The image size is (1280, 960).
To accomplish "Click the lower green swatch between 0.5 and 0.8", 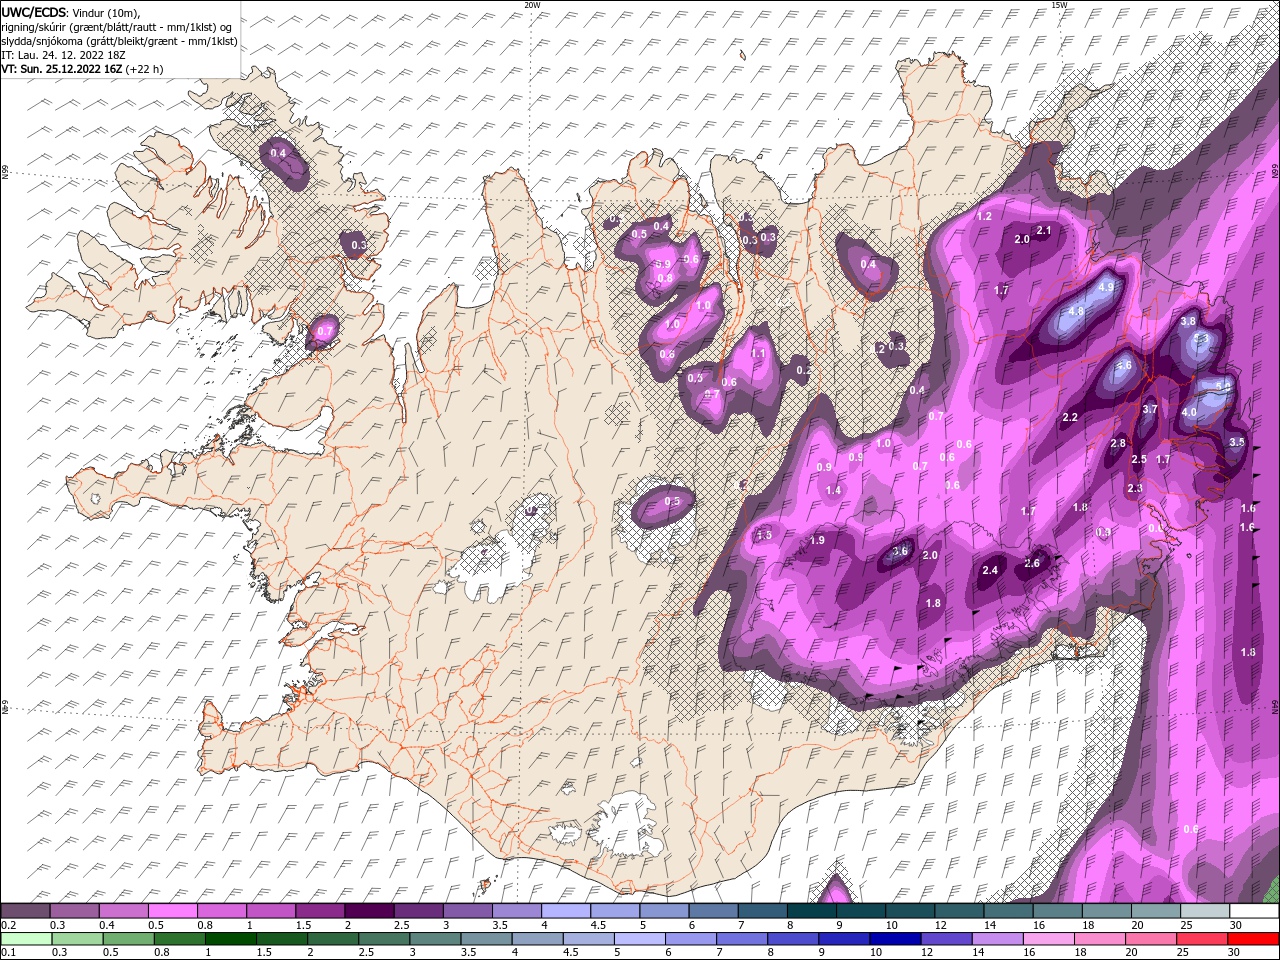I will point(128,939).
